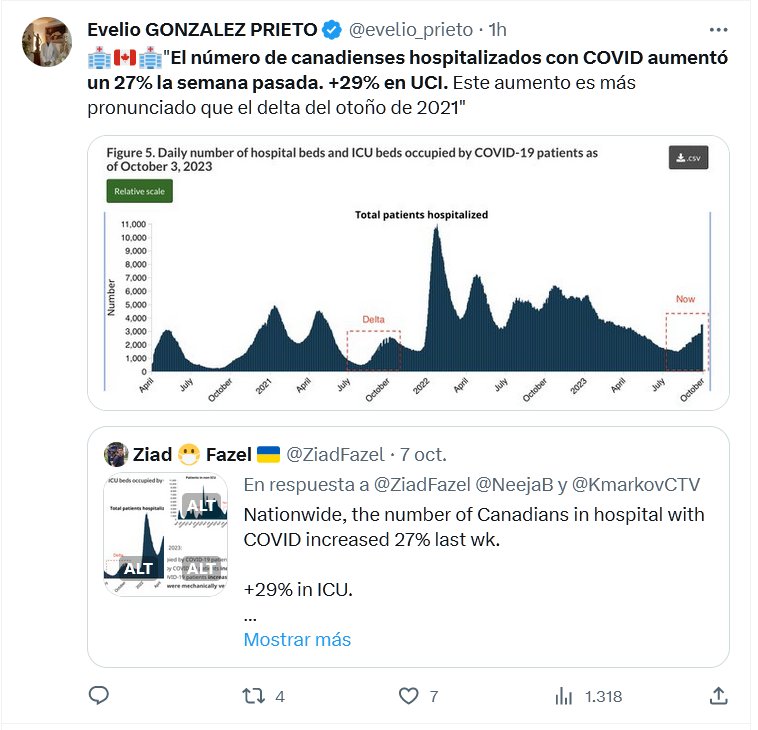The height and width of the screenshot is (730, 758).
Task: Repost this tweet using the retweet icon
Action: [253, 696]
